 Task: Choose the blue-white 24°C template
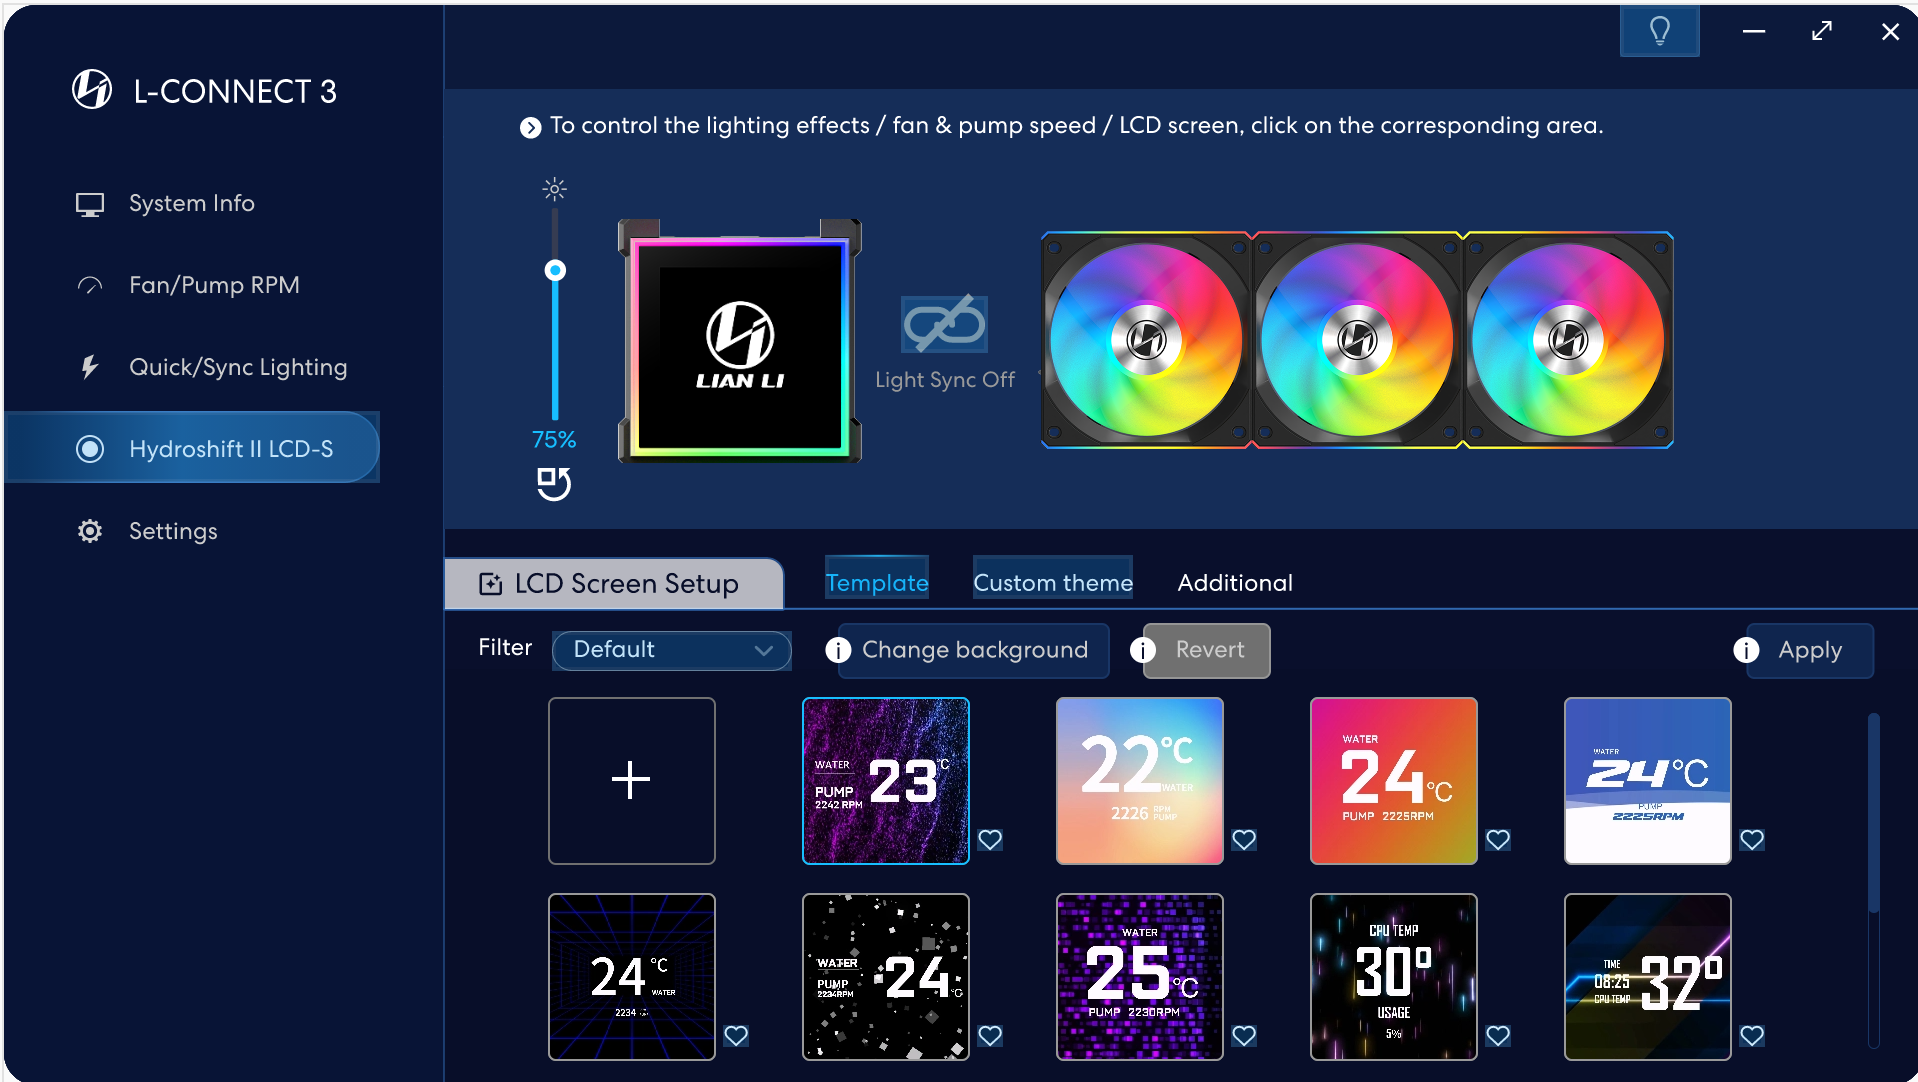[x=1648, y=781]
